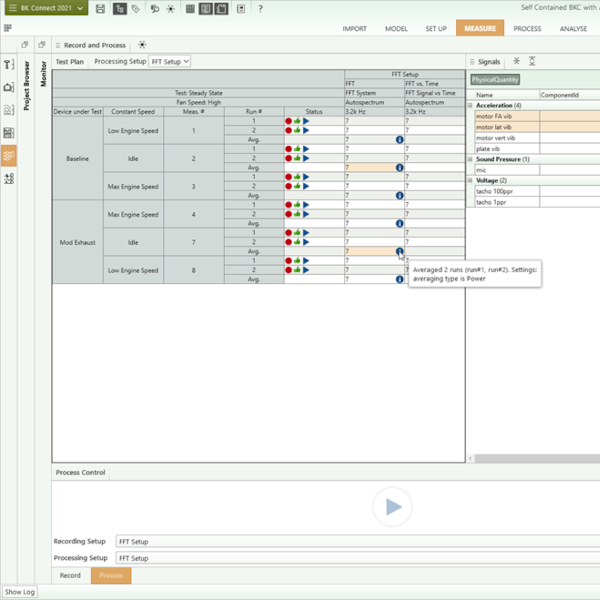Click the red record dot for Baseline run 1
Screen dimensions: 600x600
[x=288, y=121]
